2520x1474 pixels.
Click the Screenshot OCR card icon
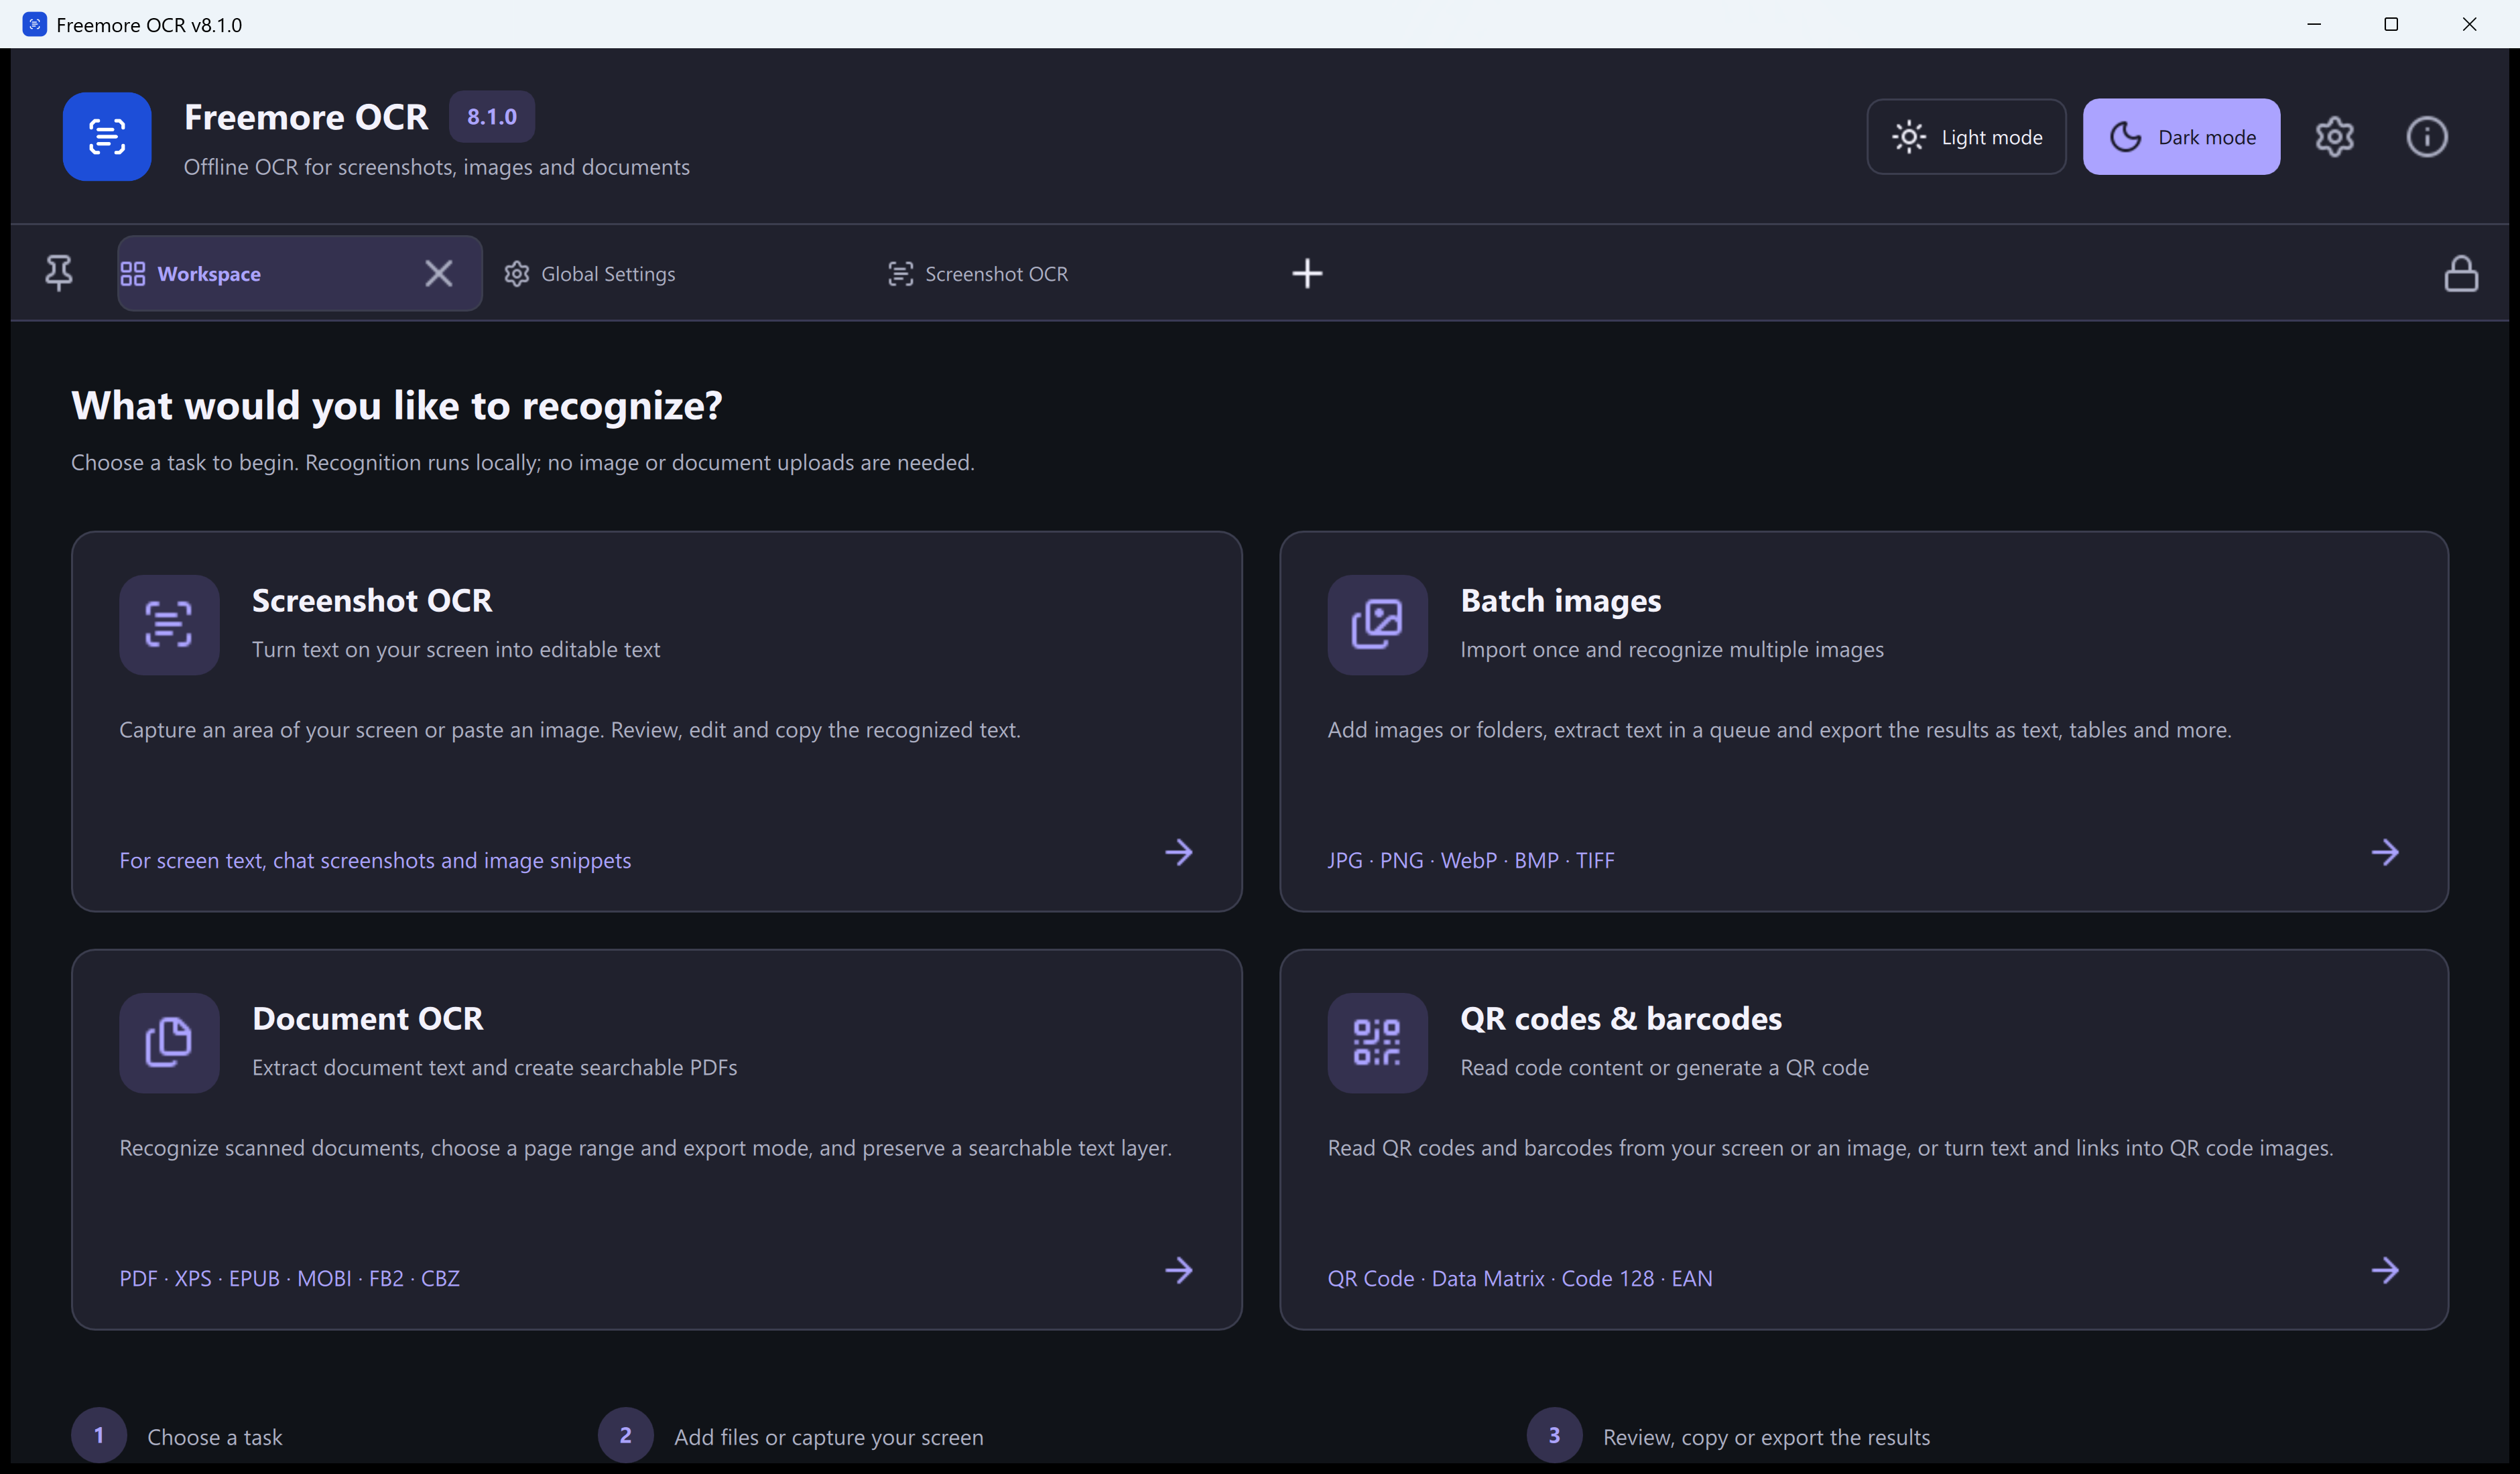(x=169, y=624)
